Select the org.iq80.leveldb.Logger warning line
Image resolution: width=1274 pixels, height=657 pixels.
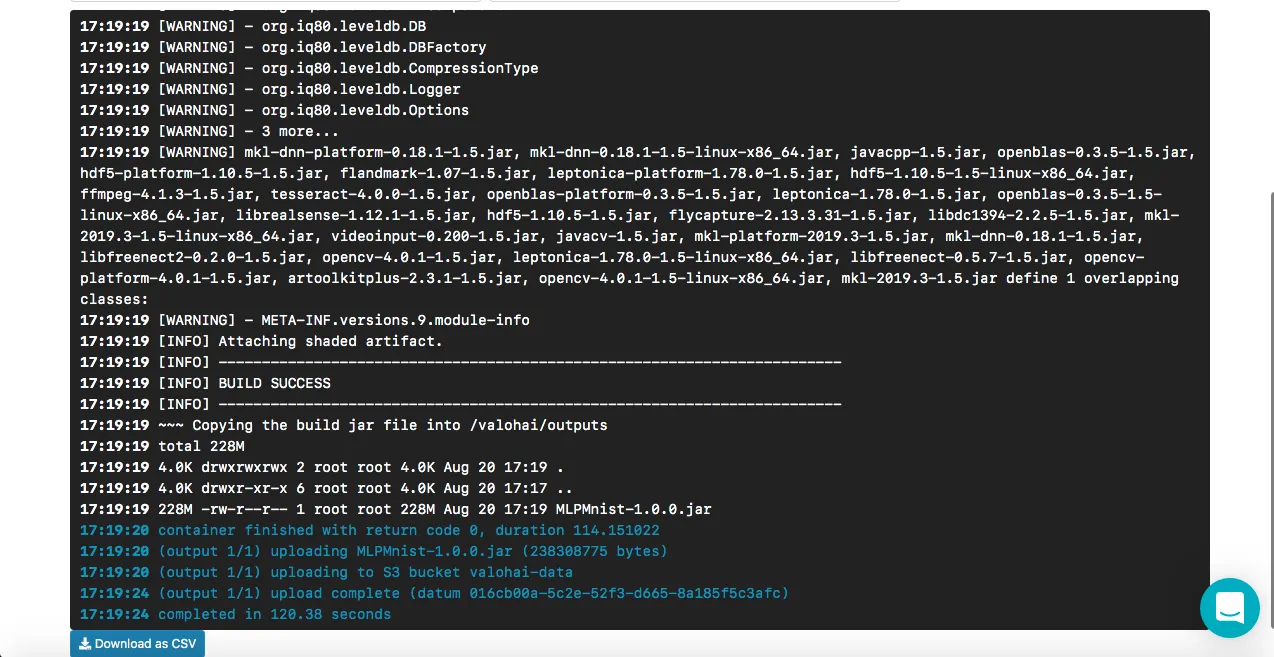point(270,89)
